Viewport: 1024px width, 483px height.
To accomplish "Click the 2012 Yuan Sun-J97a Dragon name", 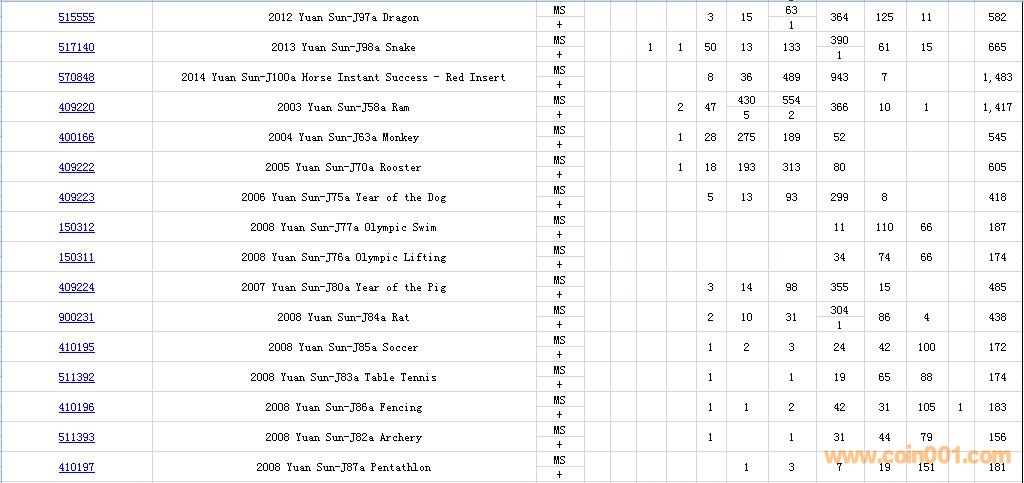I will click(344, 18).
